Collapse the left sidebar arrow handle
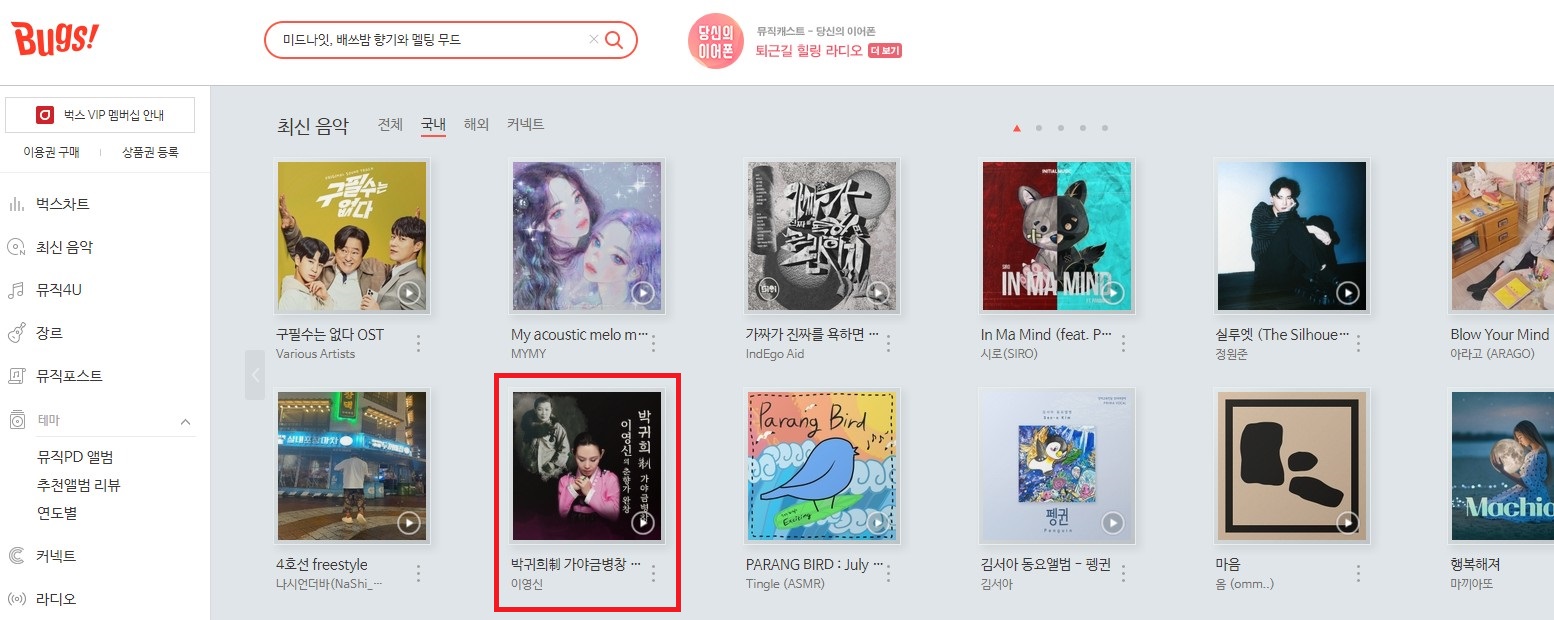 tap(255, 375)
